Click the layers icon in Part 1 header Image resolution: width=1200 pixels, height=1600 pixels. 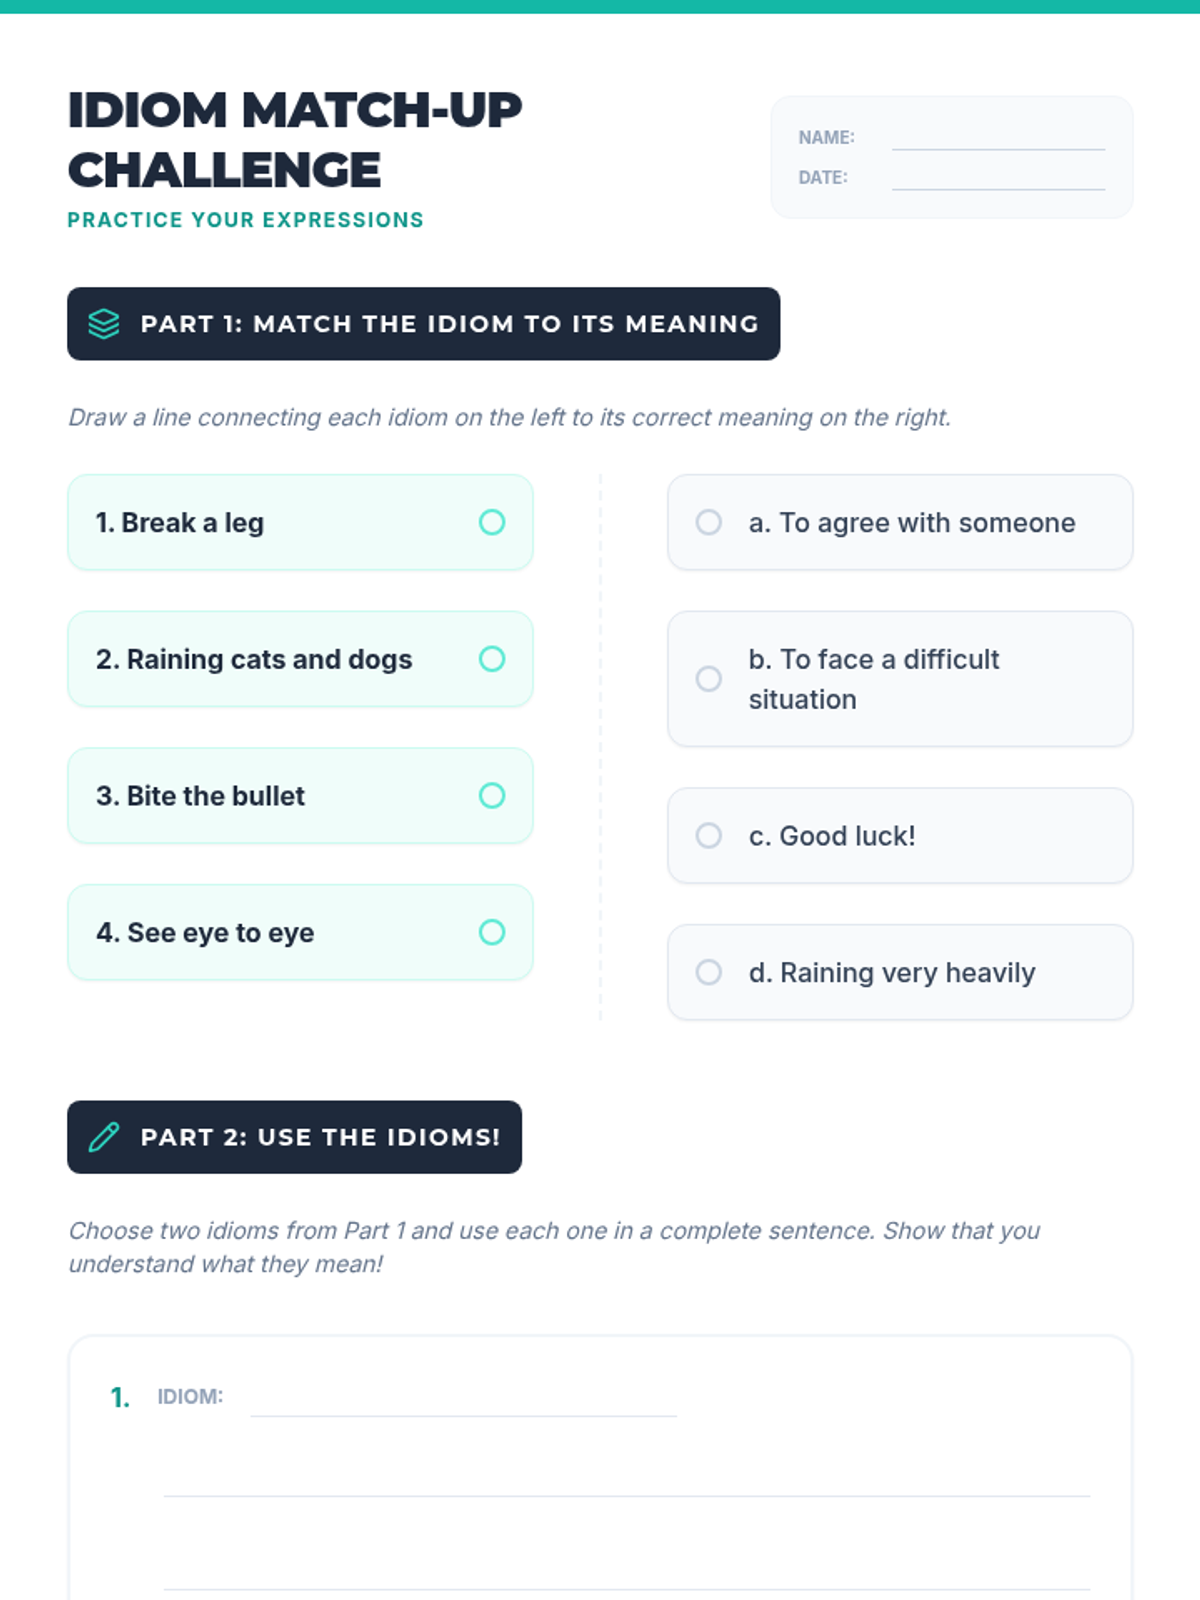click(104, 324)
